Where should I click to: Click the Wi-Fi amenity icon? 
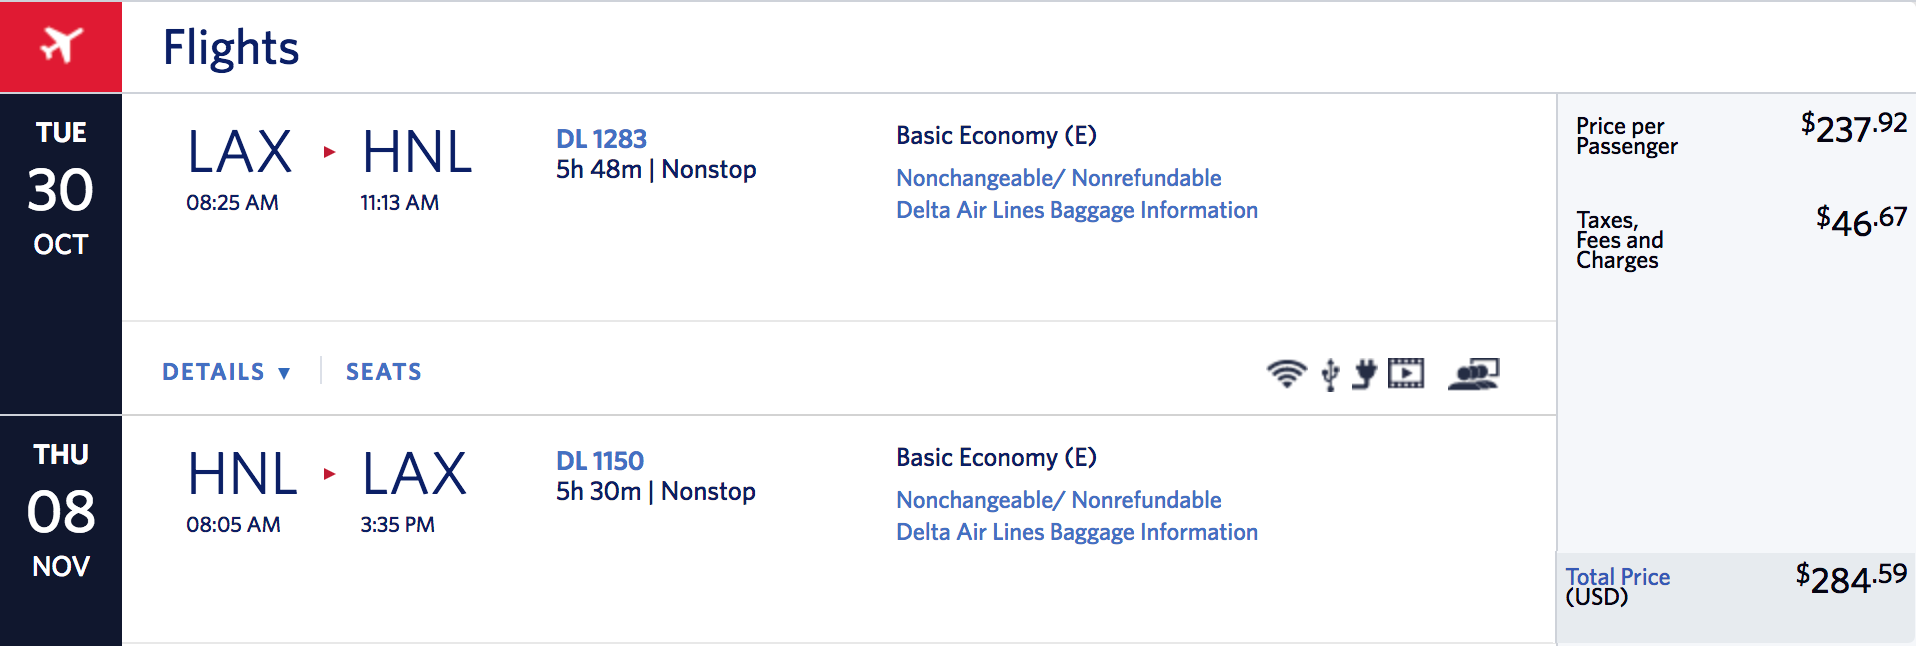pos(1286,373)
